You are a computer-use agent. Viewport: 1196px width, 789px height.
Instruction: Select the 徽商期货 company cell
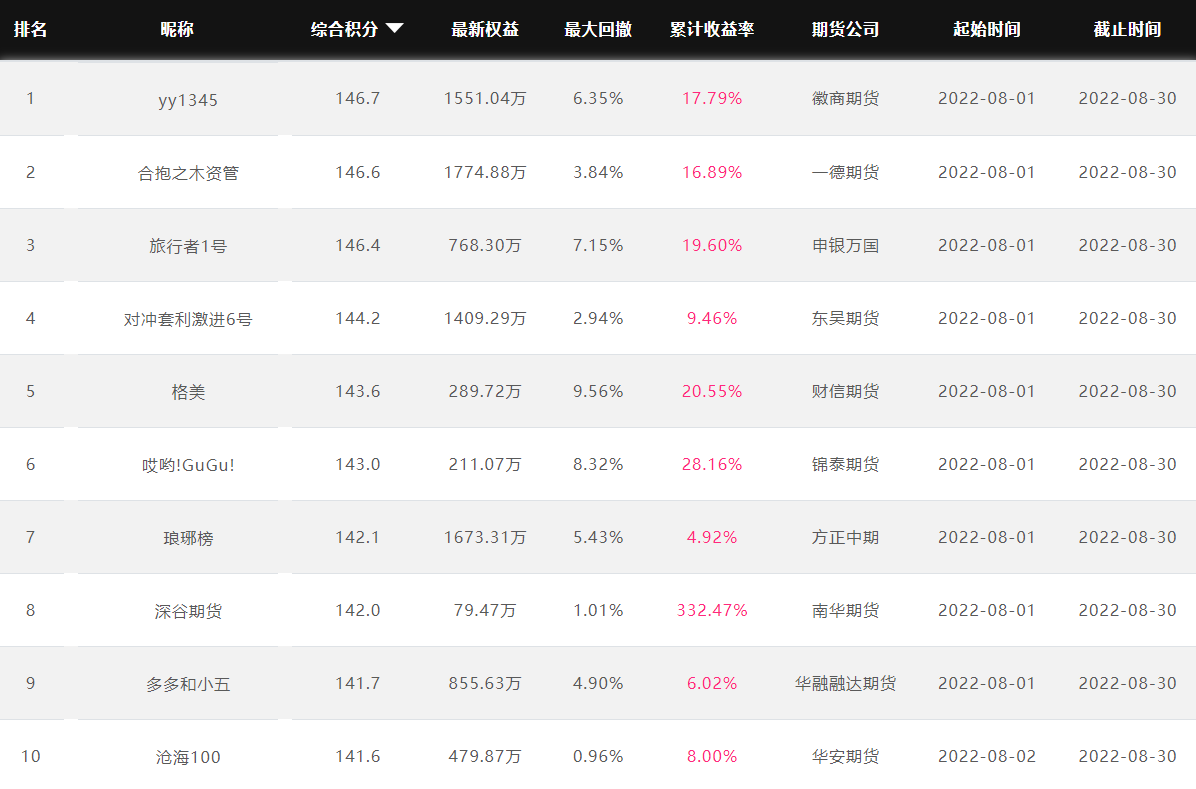pyautogui.click(x=845, y=98)
